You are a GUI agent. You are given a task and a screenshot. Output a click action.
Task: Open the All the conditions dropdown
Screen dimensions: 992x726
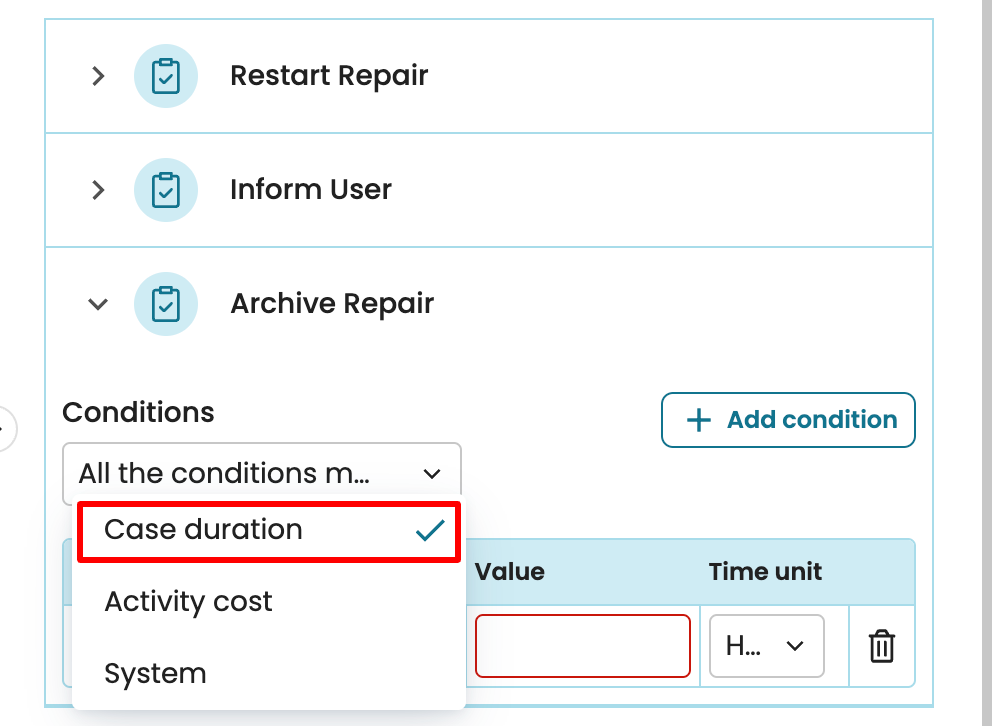coord(261,473)
